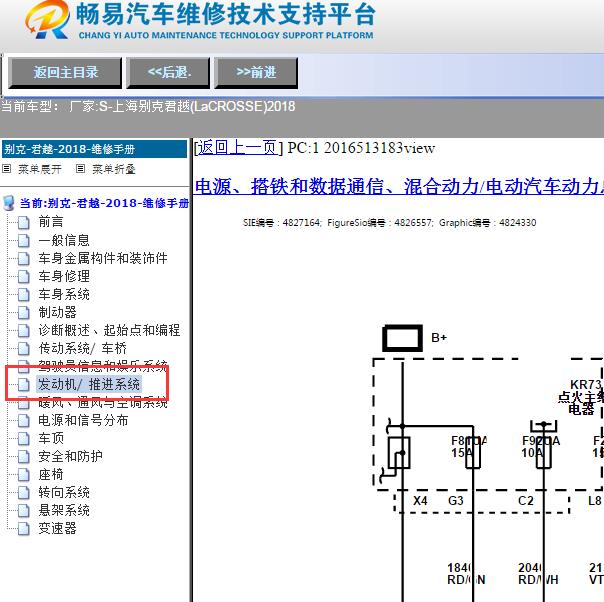This screenshot has height=602, width=604.
Task: Click the page icon next to 传动系统/车桥
Action: (x=23, y=348)
